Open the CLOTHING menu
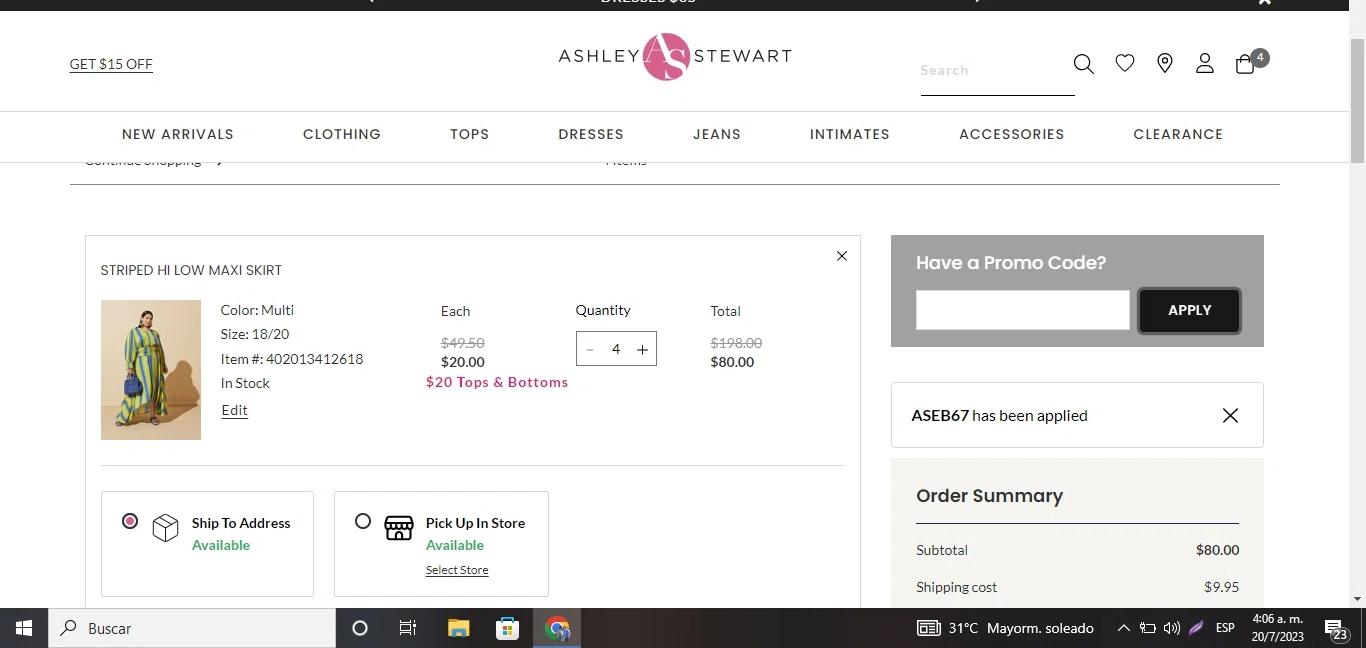1366x648 pixels. pos(342,134)
